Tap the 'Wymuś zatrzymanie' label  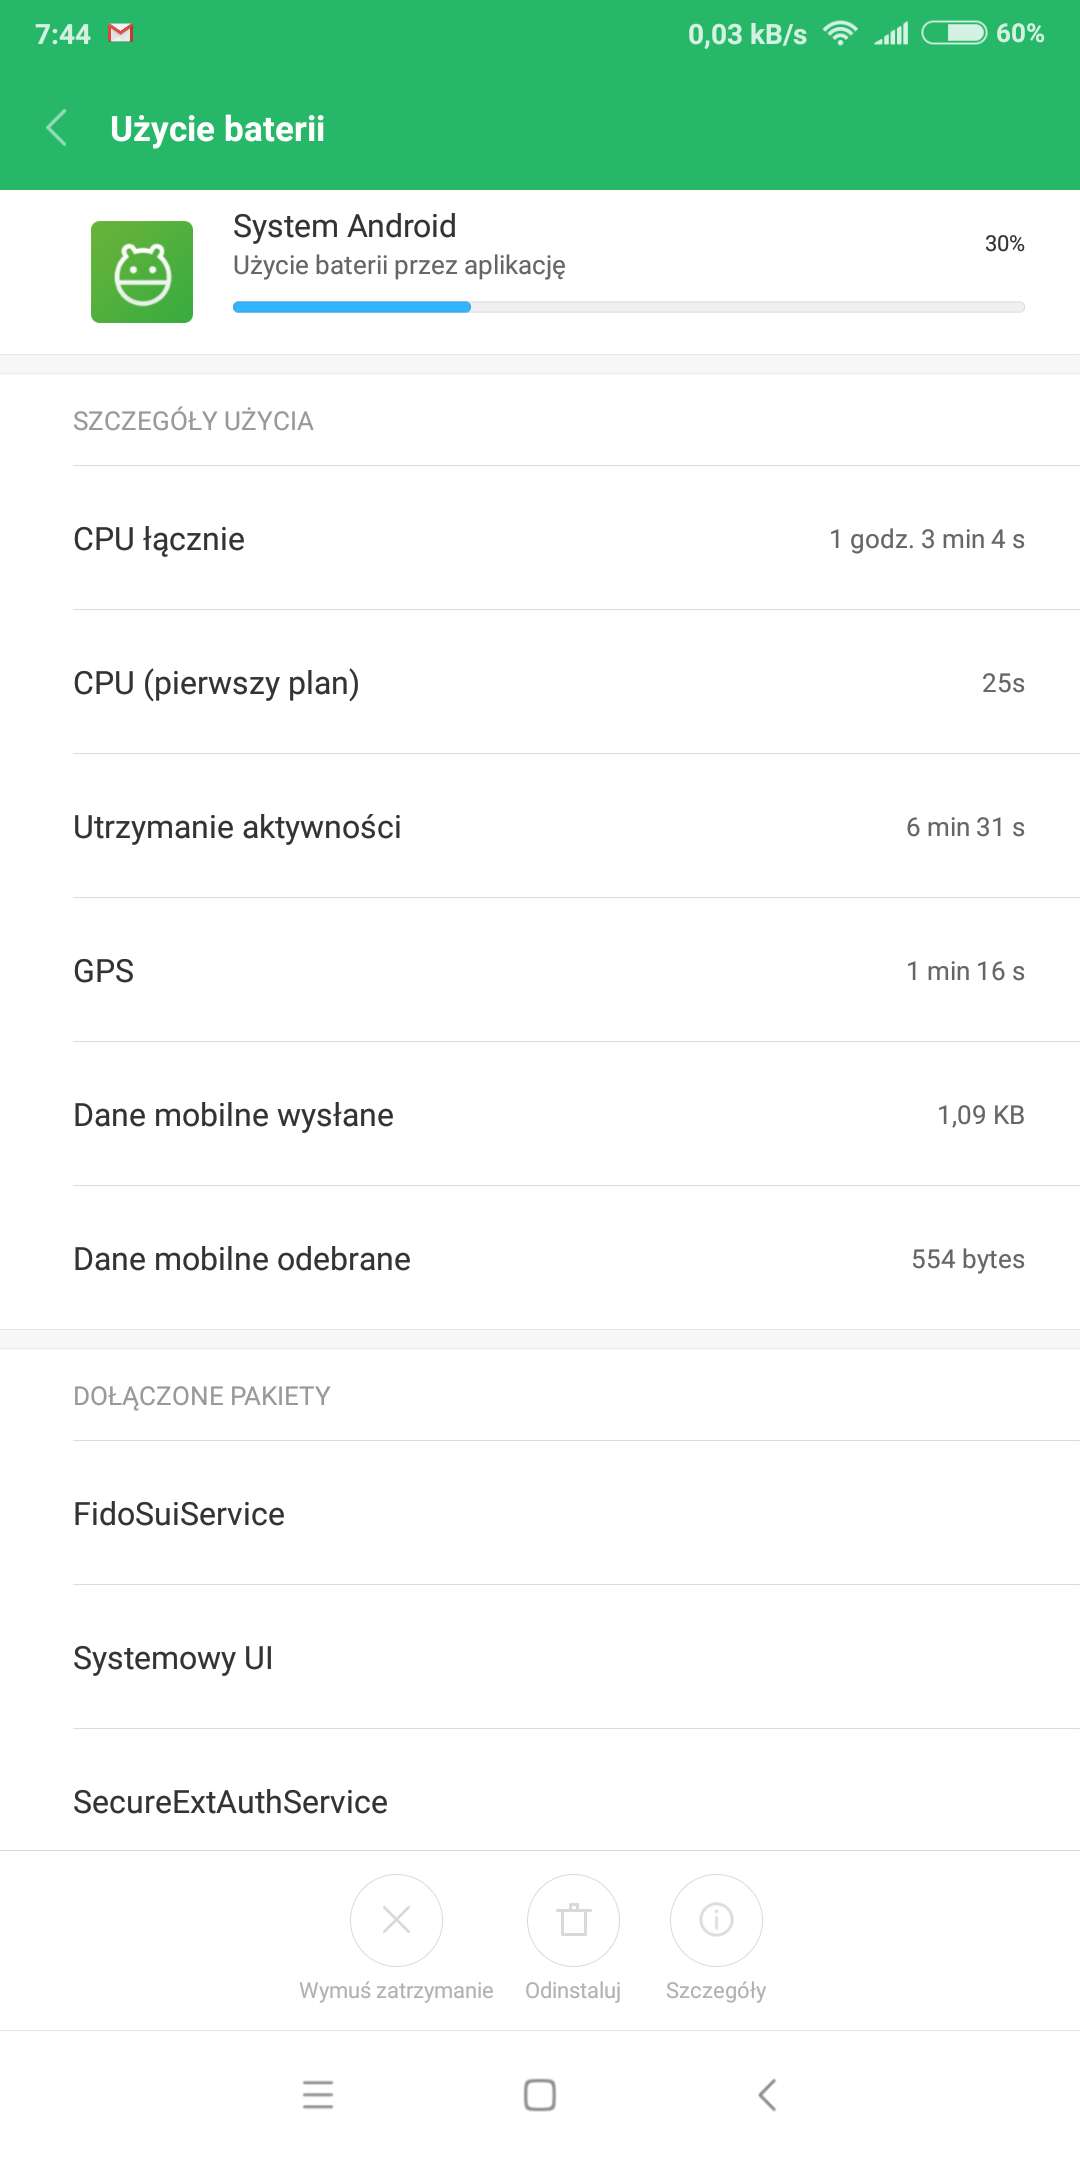coord(396,1991)
